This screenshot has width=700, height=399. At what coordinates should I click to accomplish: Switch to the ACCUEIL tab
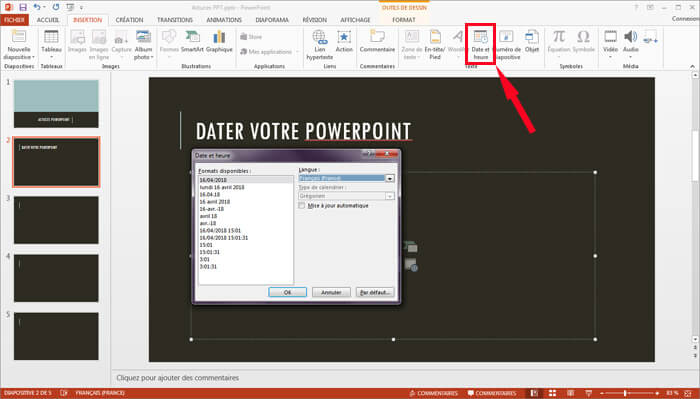pos(48,20)
